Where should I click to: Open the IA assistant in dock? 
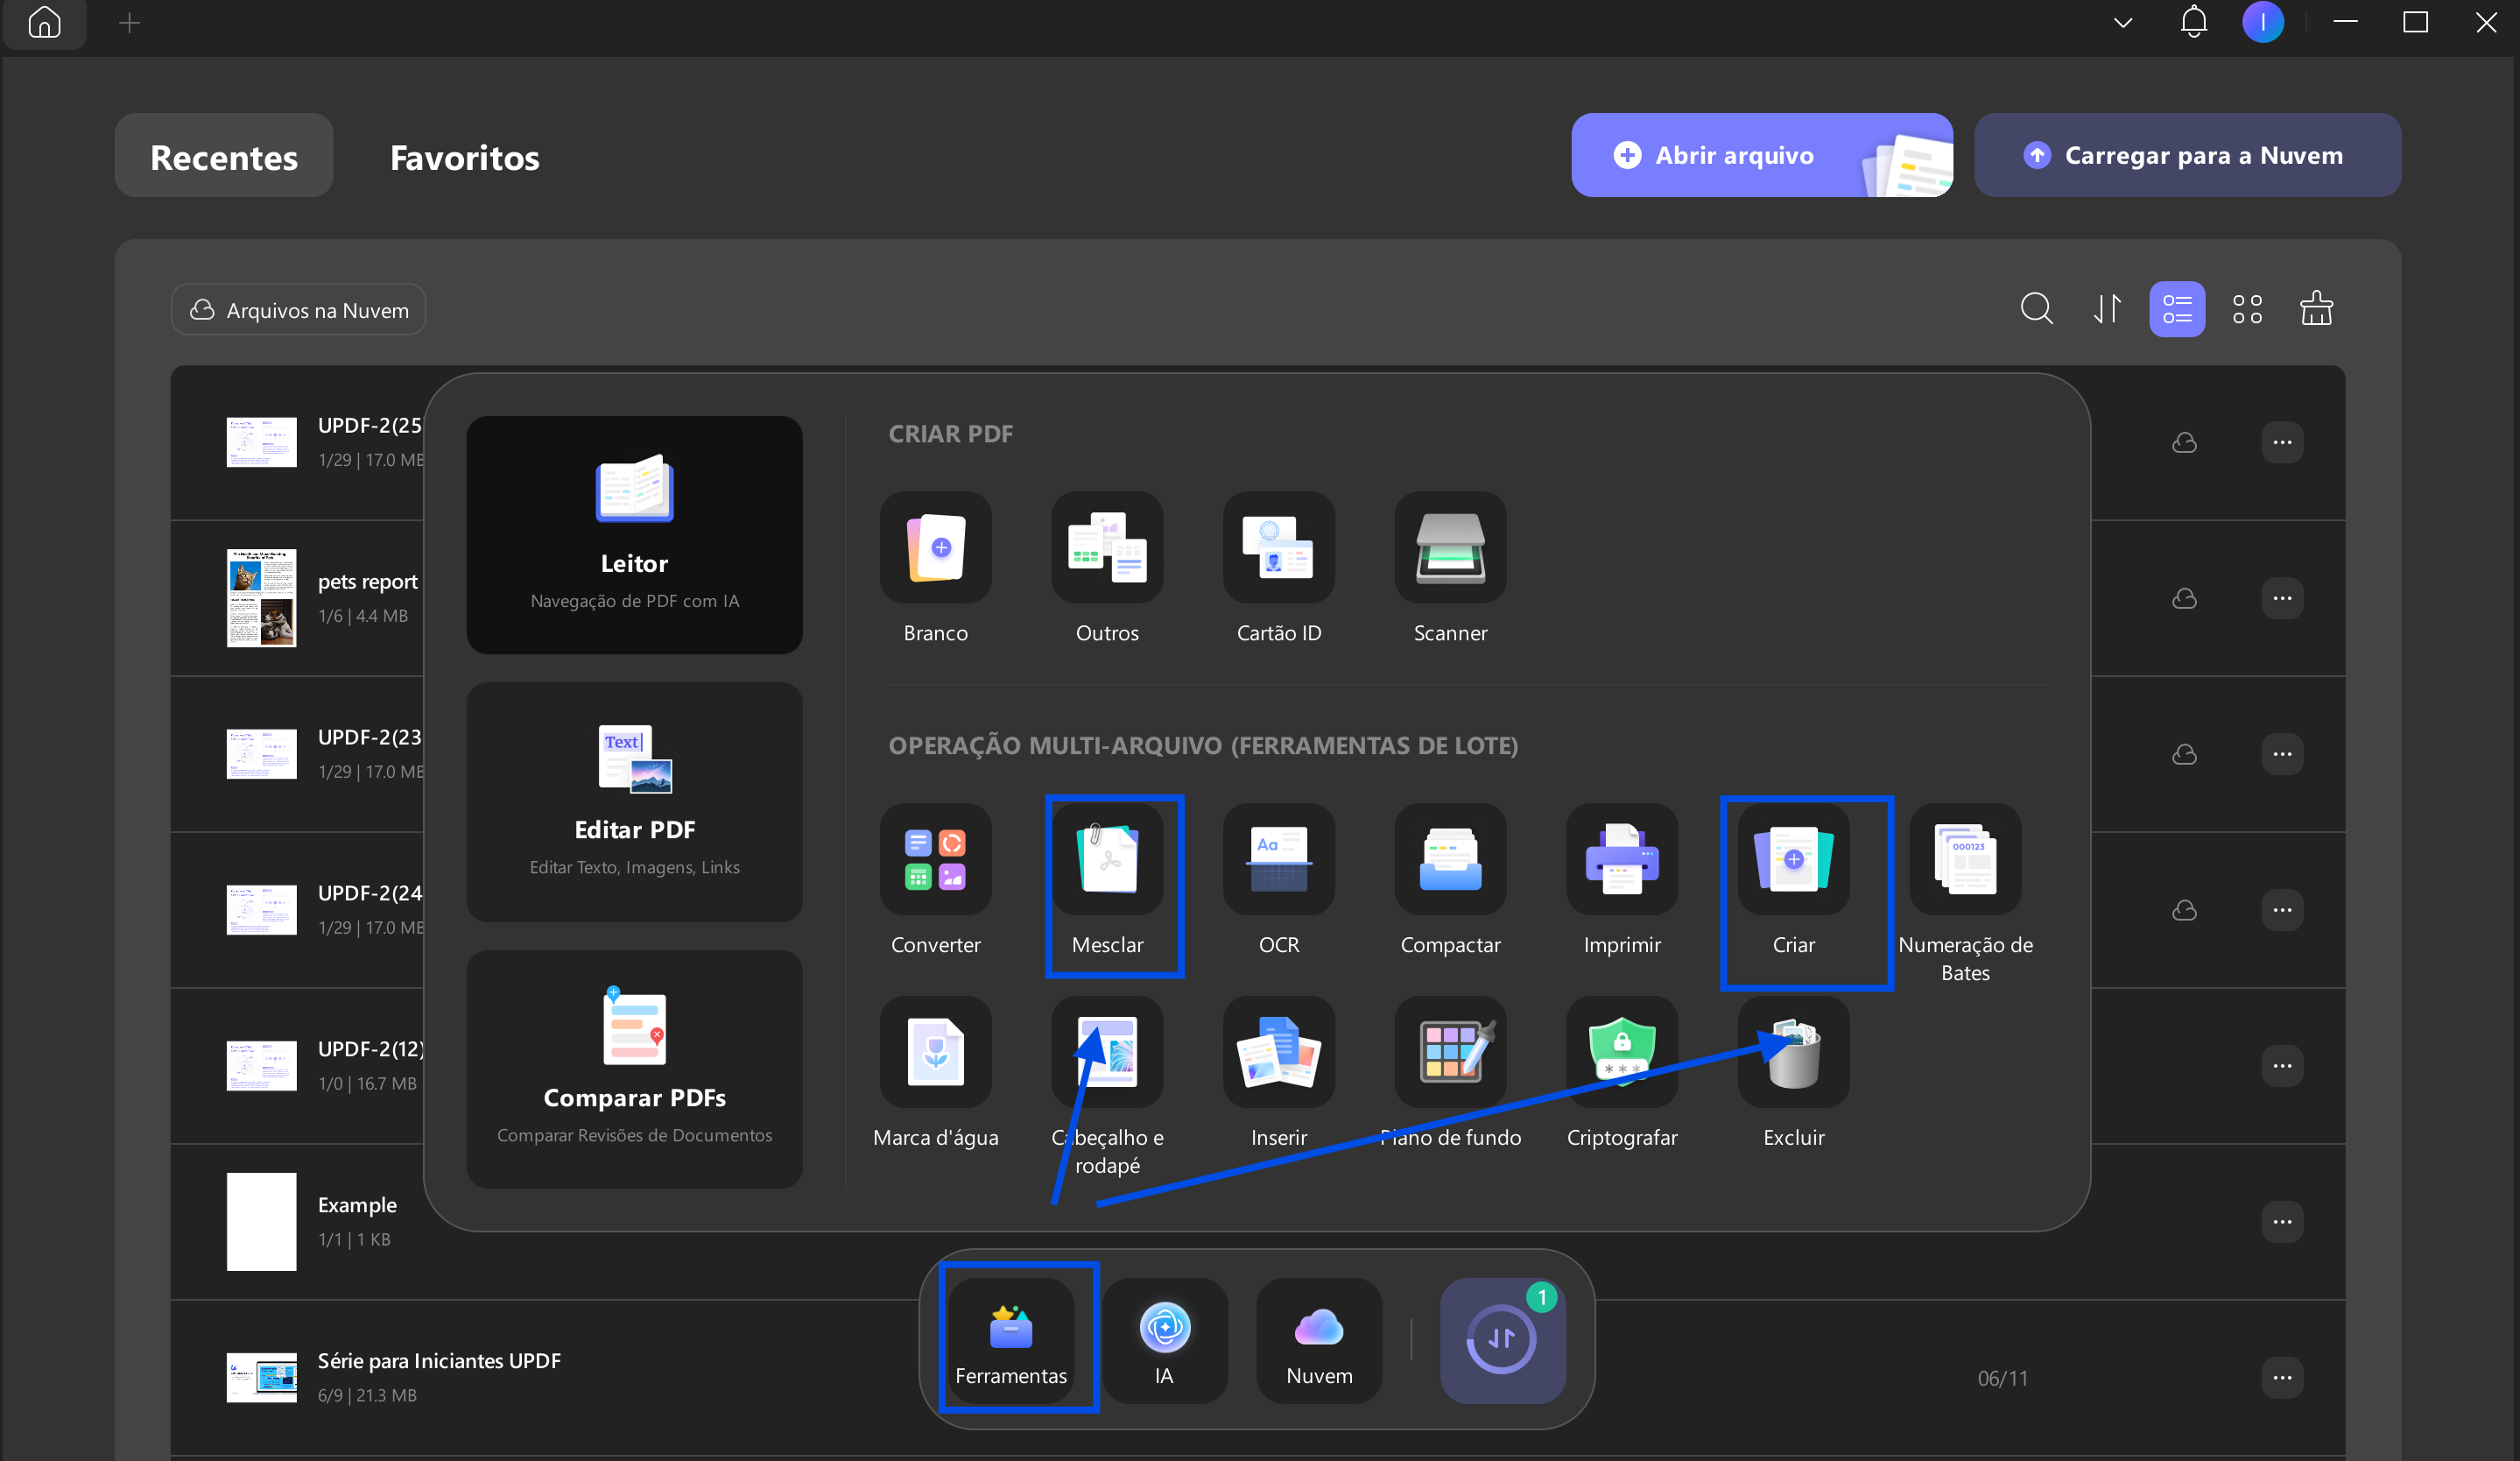[1165, 1340]
